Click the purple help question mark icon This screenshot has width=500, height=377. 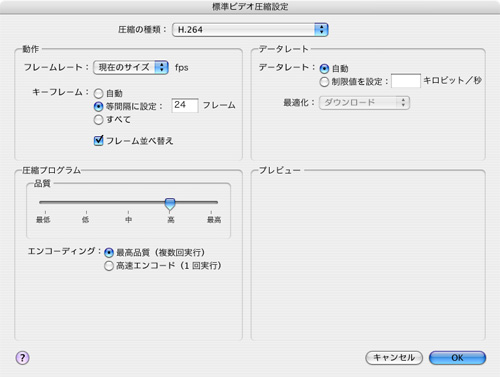point(22,358)
